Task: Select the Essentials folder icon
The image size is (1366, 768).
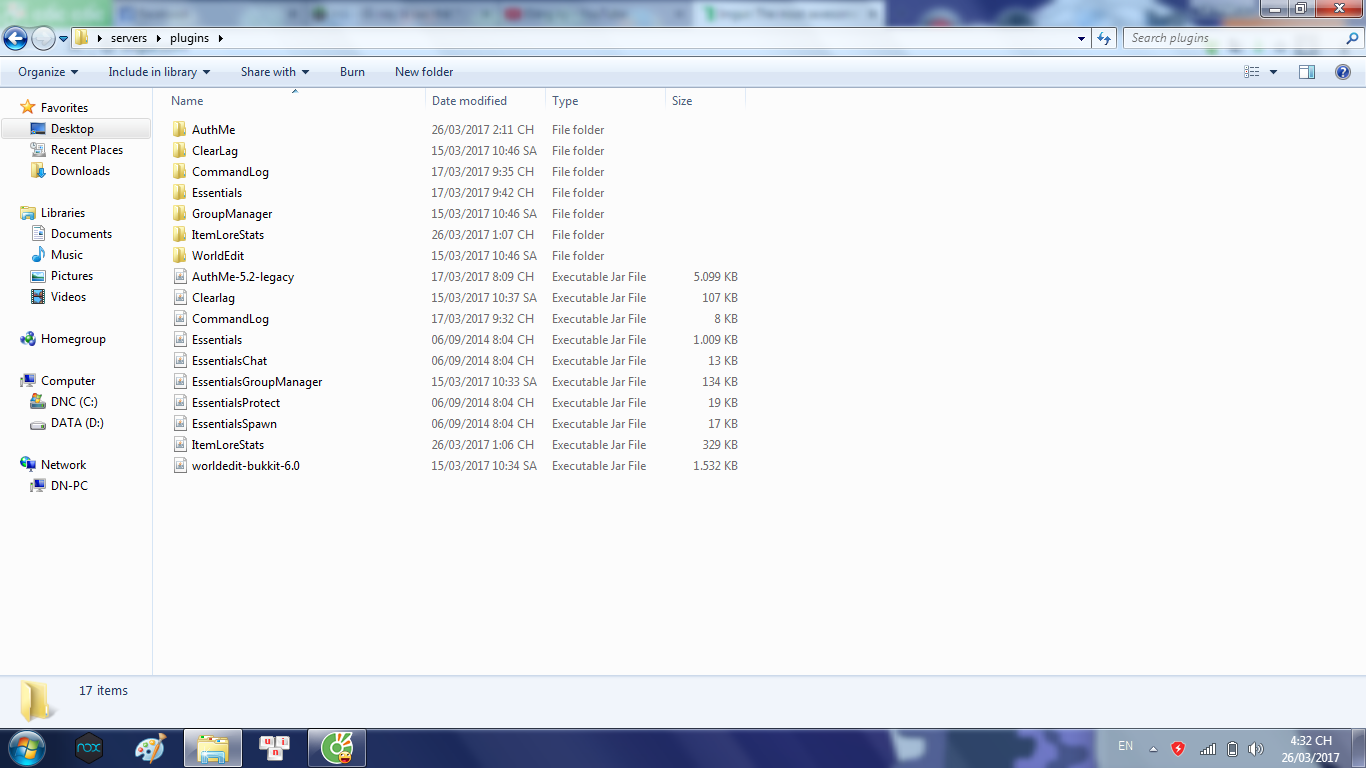Action: pyautogui.click(x=180, y=193)
